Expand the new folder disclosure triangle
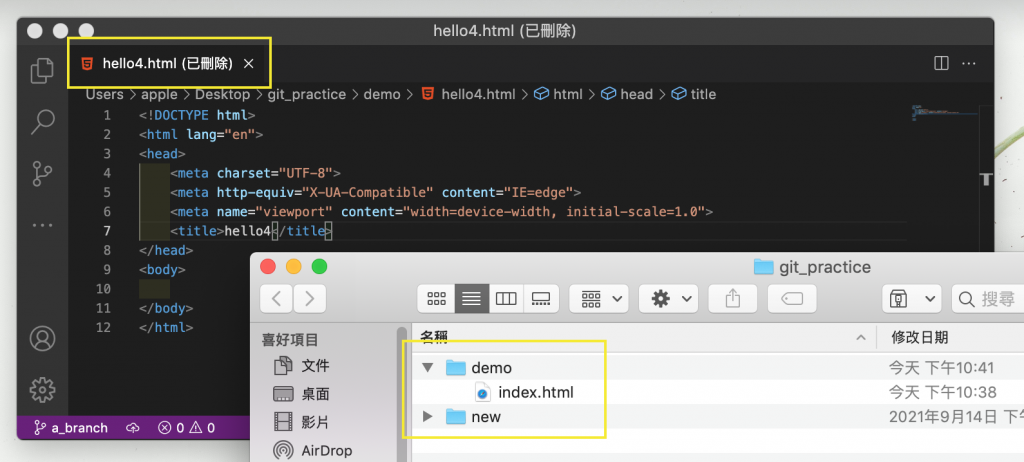The height and width of the screenshot is (462, 1024). (x=428, y=416)
